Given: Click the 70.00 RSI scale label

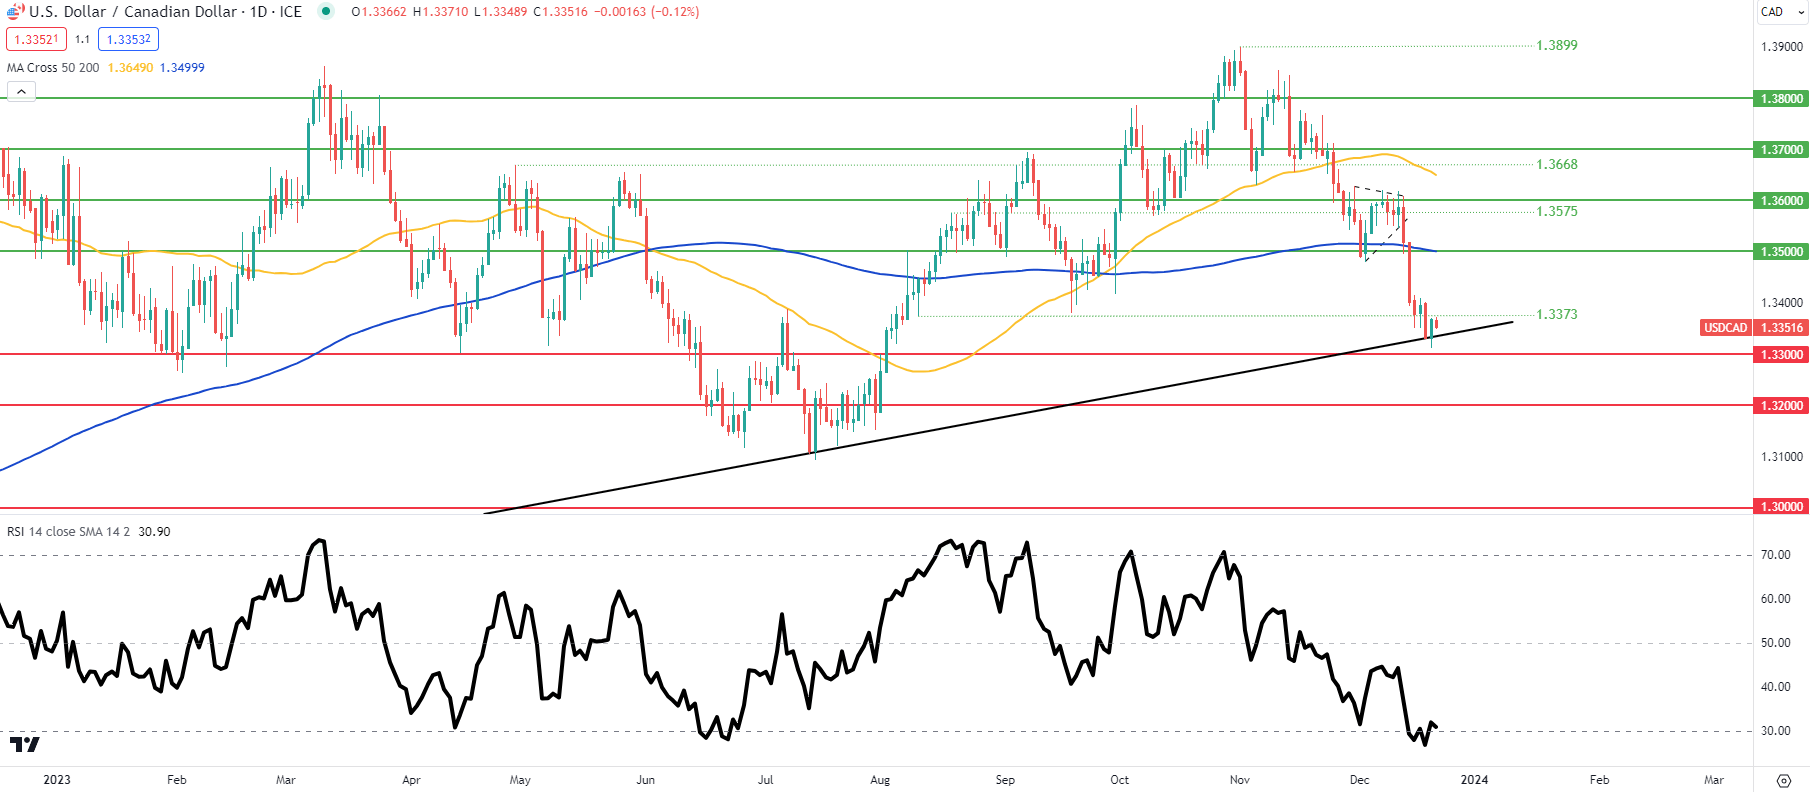Looking at the screenshot, I should (x=1776, y=555).
